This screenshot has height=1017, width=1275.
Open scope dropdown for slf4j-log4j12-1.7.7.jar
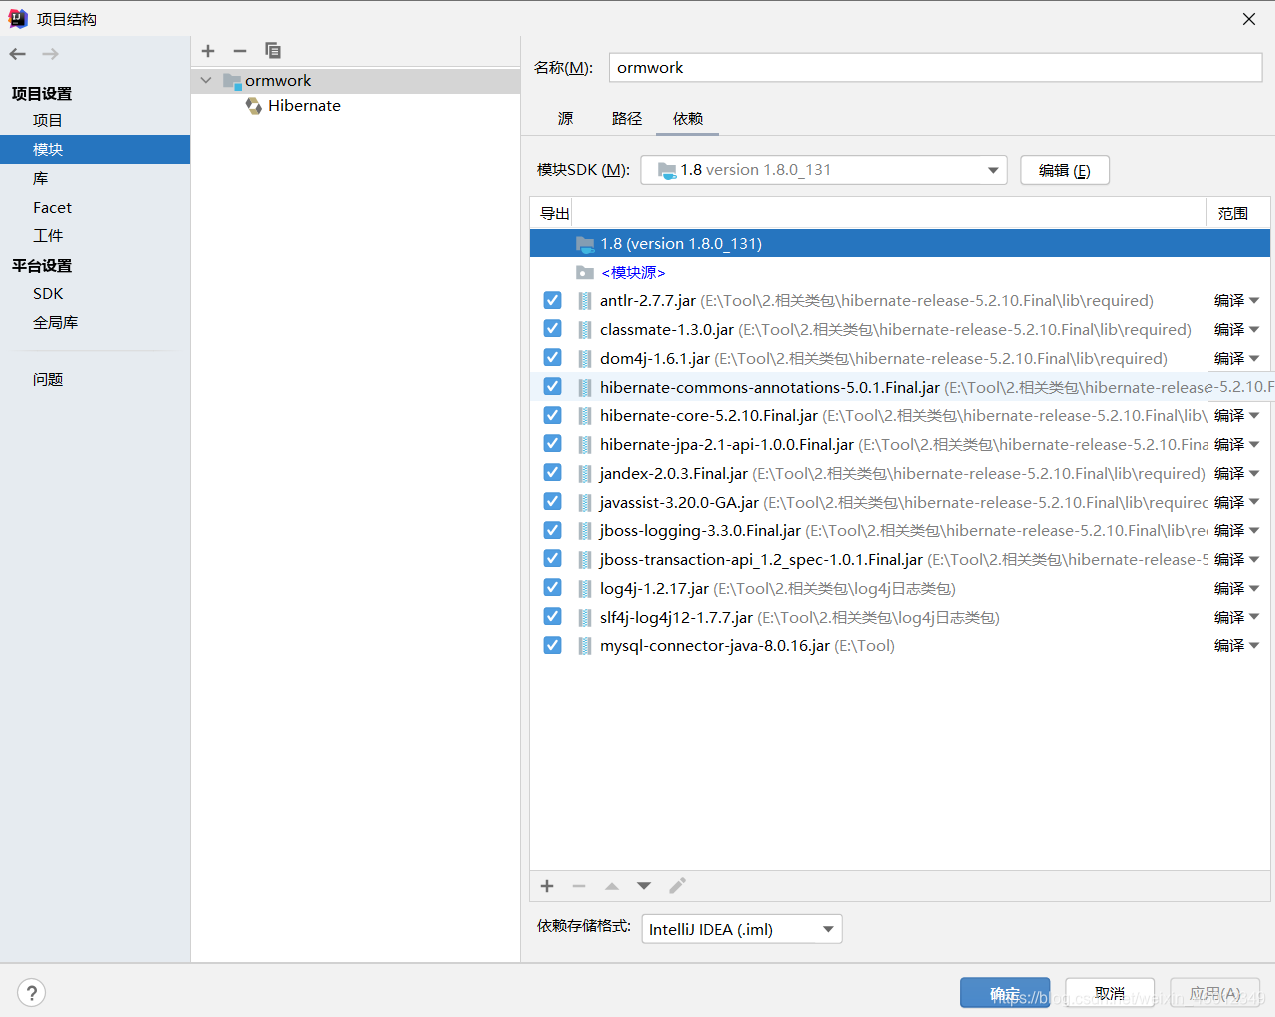(1237, 617)
